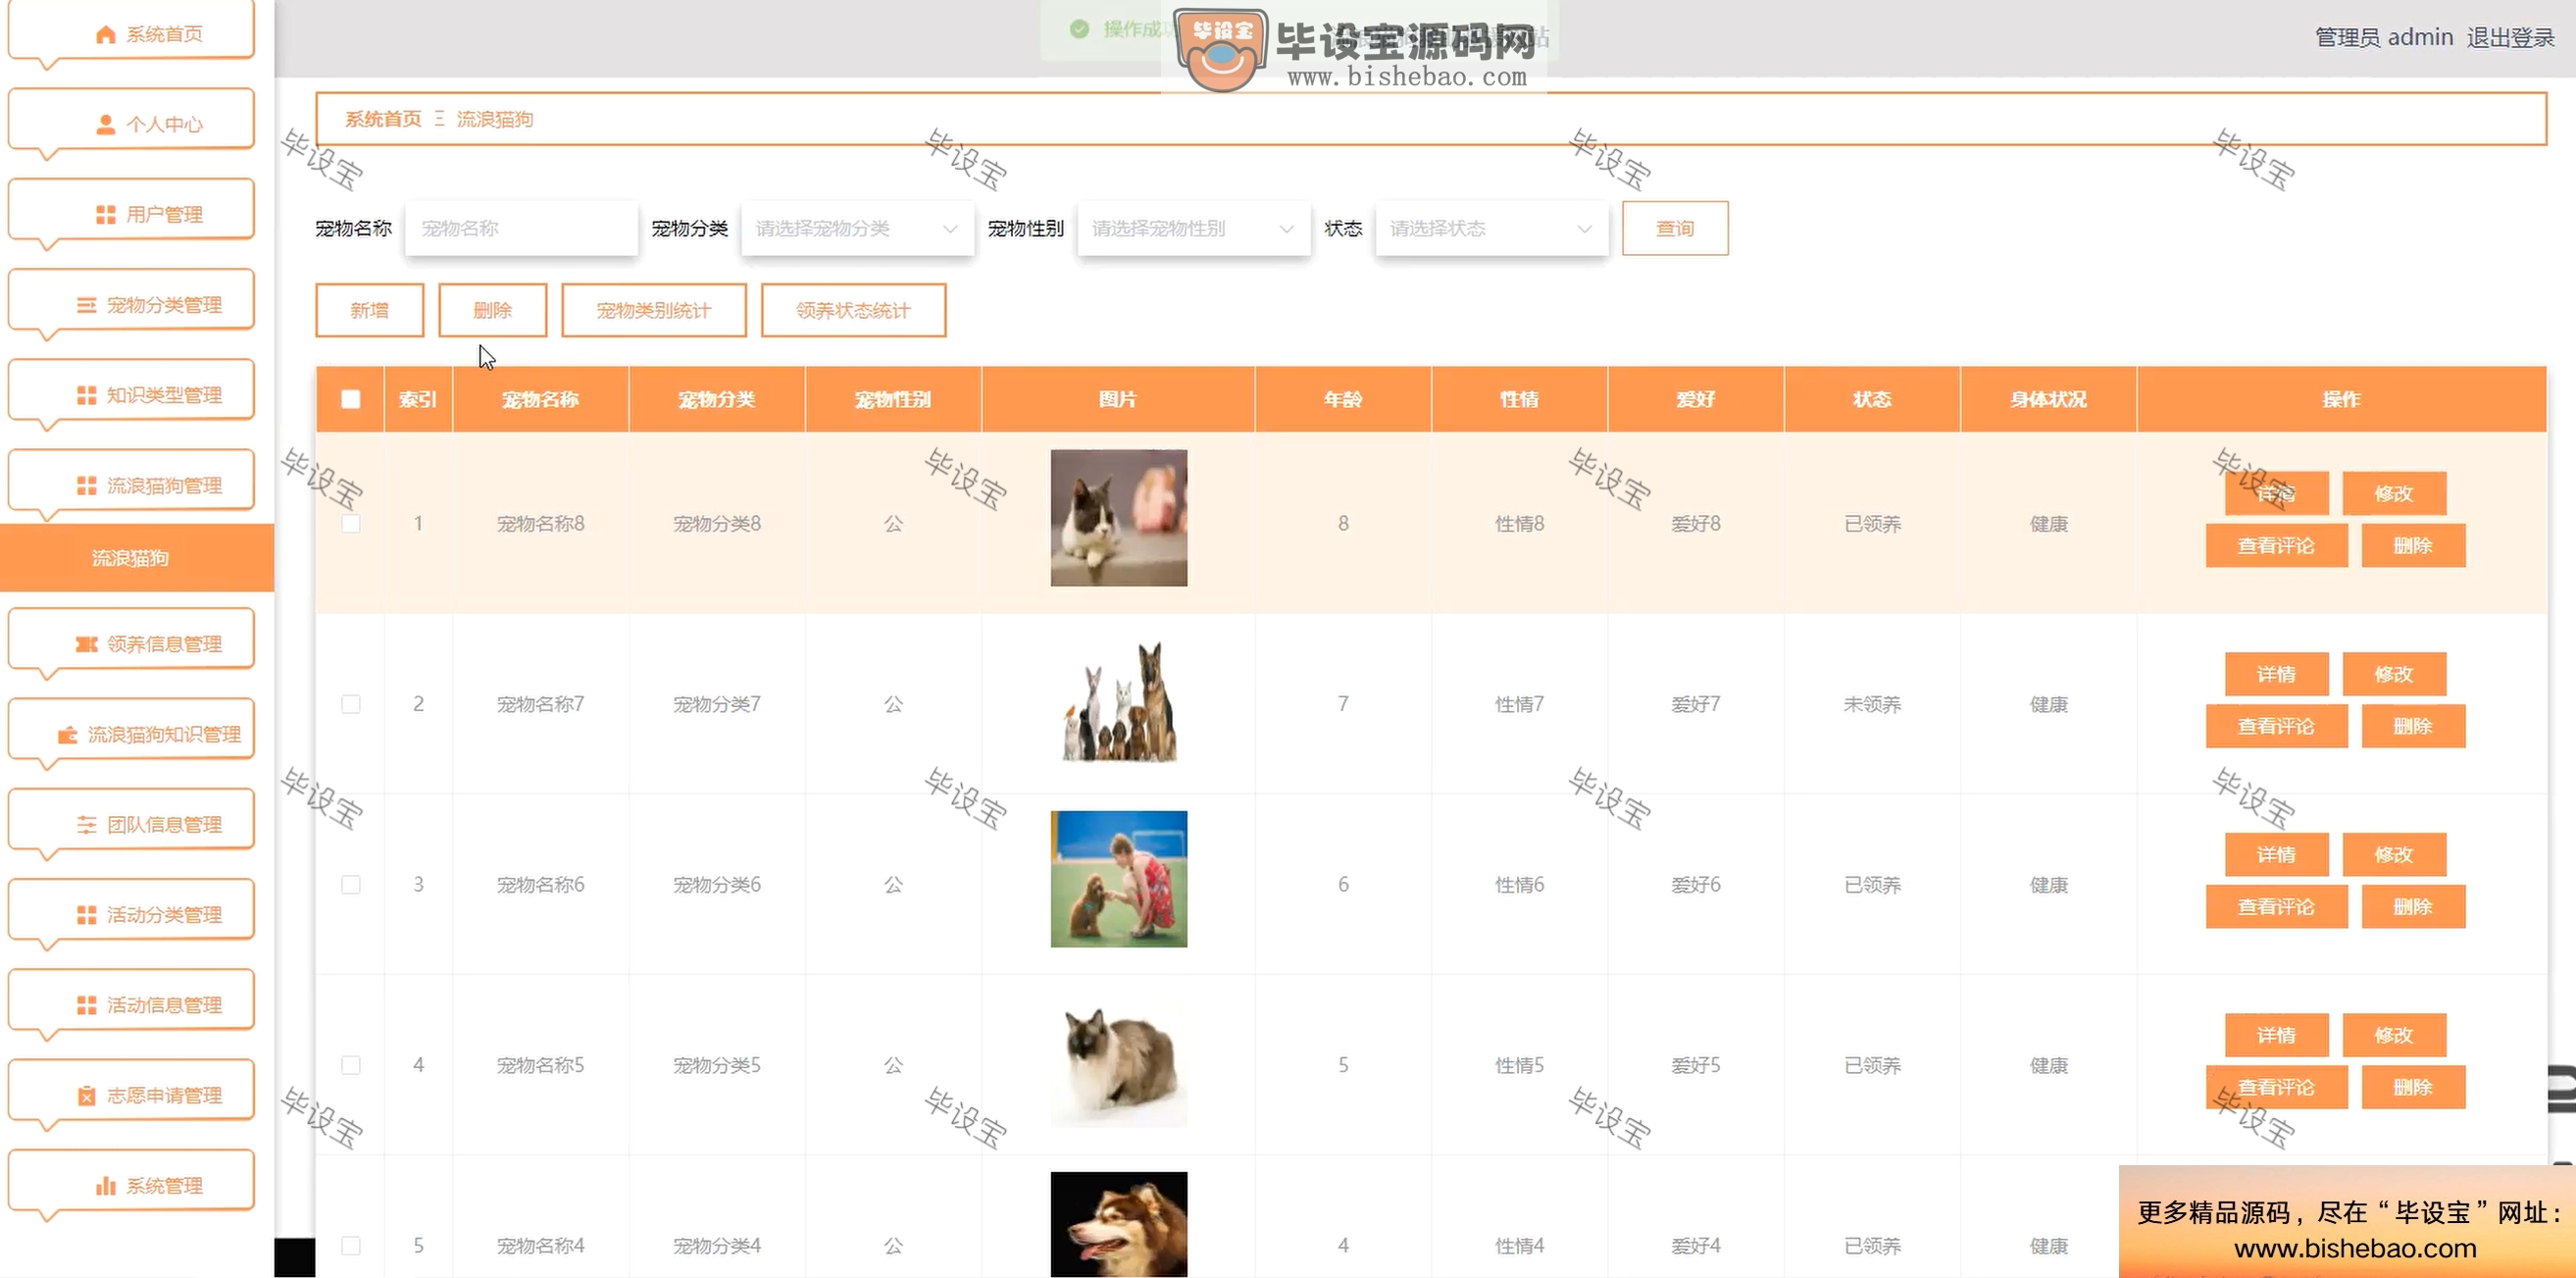Screen dimensions: 2576x1278
Task: Click the 新增 button
Action: (369, 310)
